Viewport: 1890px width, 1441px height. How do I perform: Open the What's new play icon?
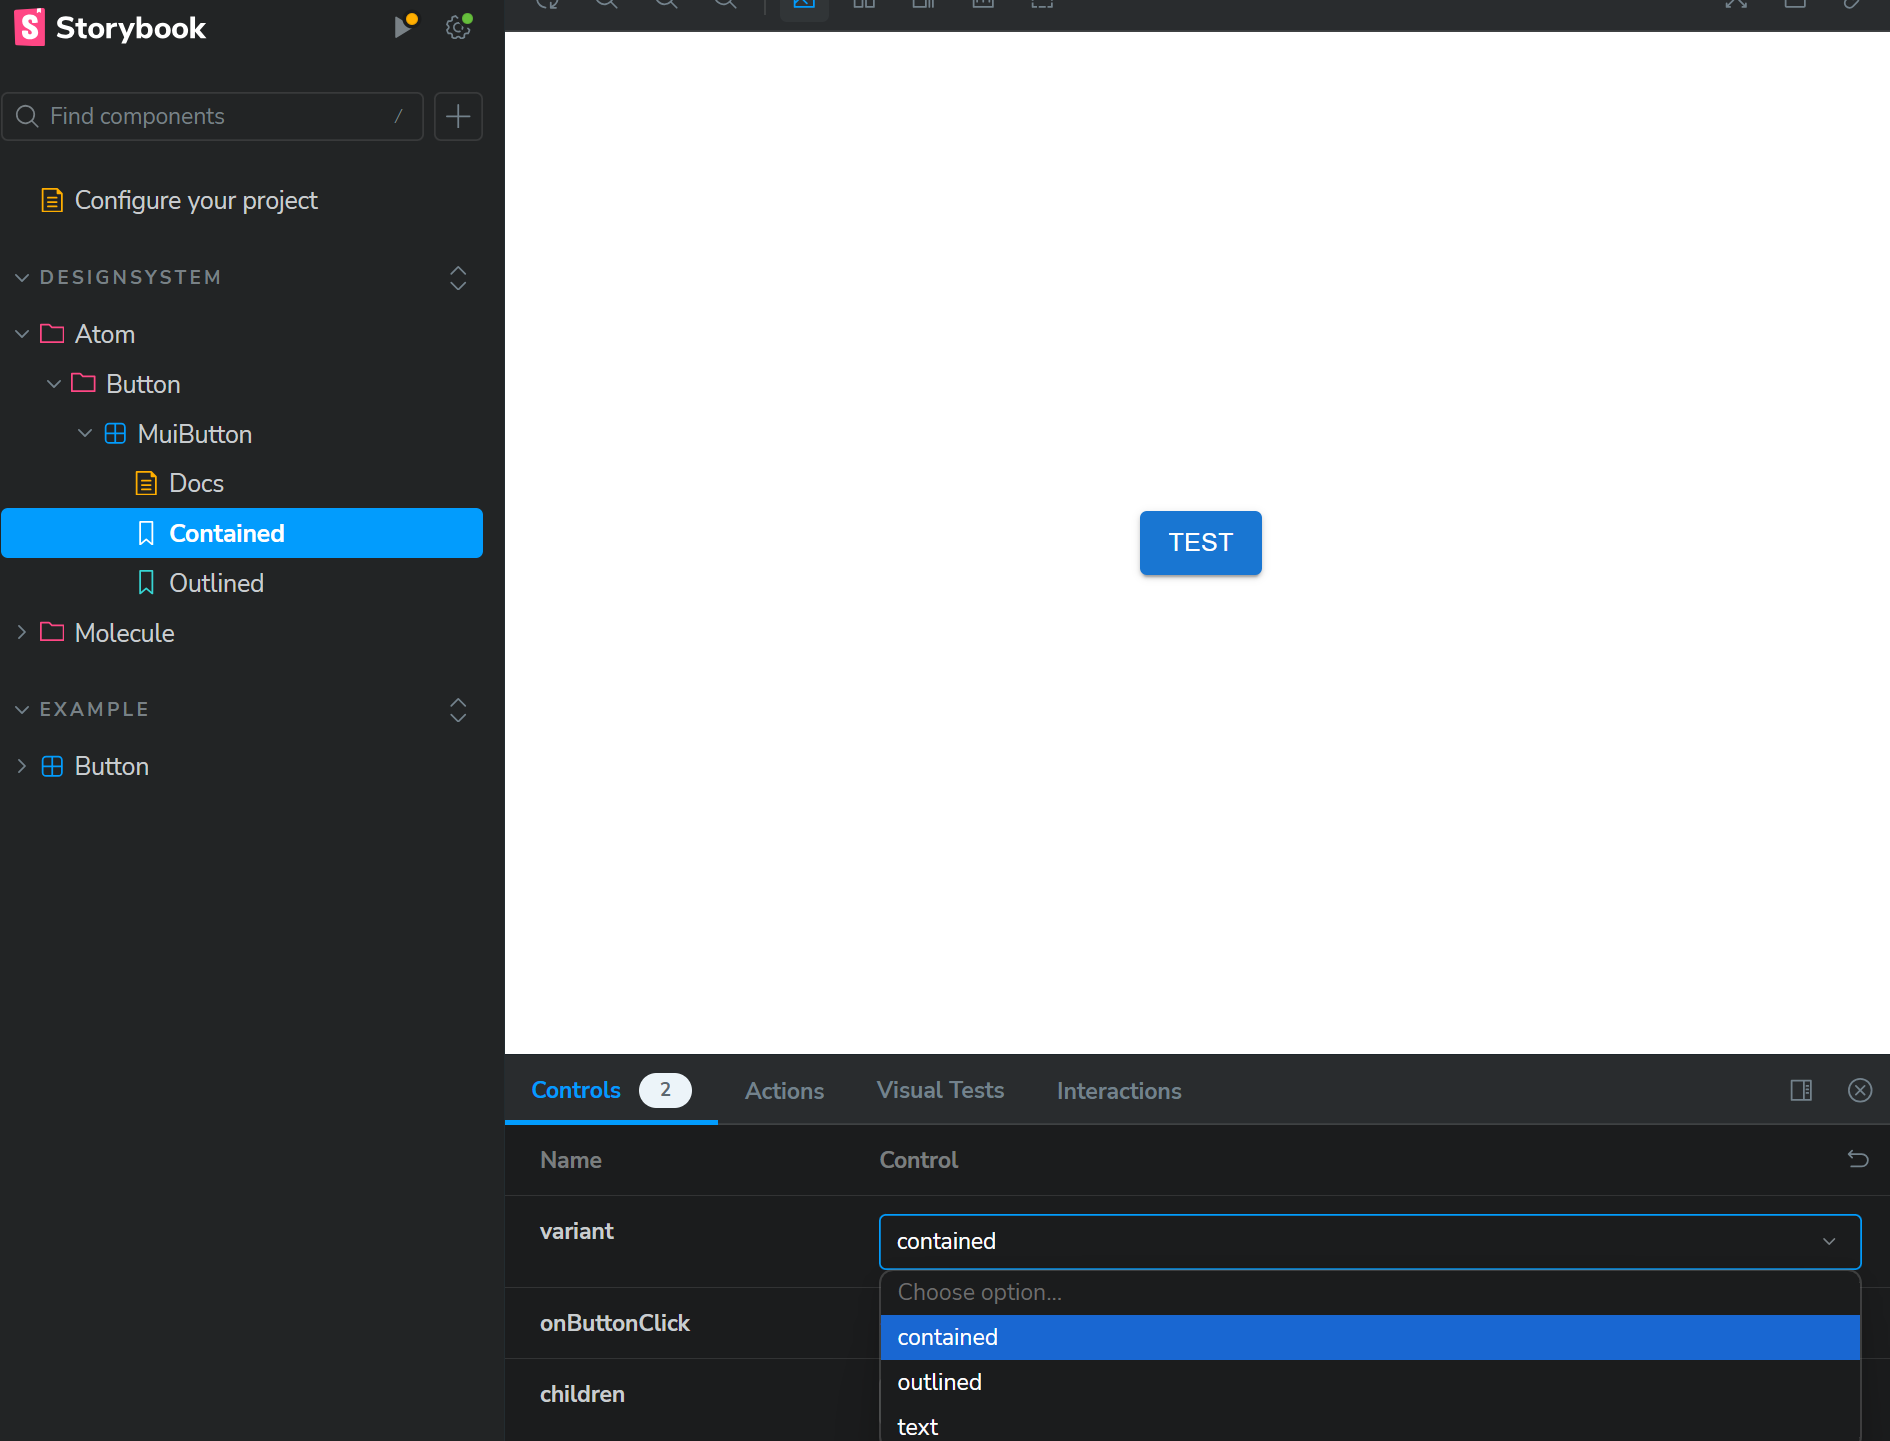pyautogui.click(x=405, y=26)
